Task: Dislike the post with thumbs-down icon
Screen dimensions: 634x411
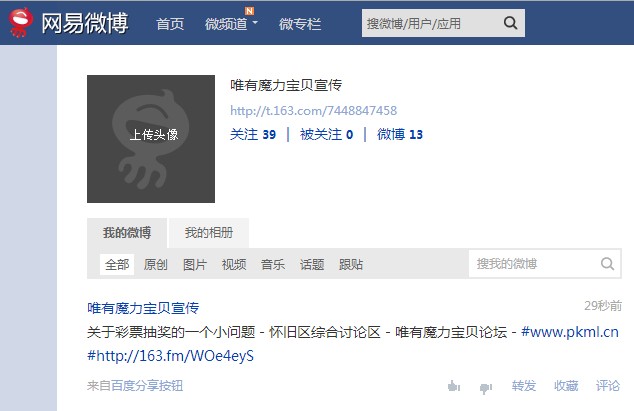Action: (486, 388)
